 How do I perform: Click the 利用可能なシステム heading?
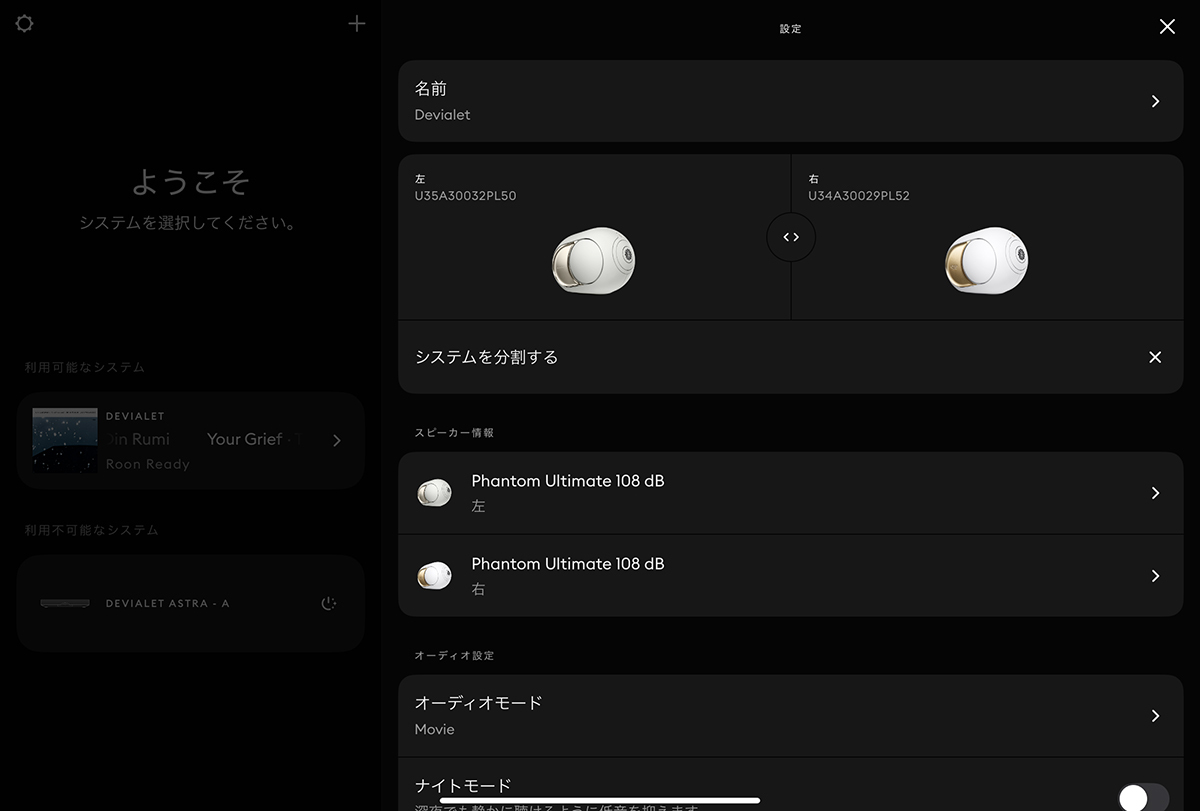coord(85,367)
